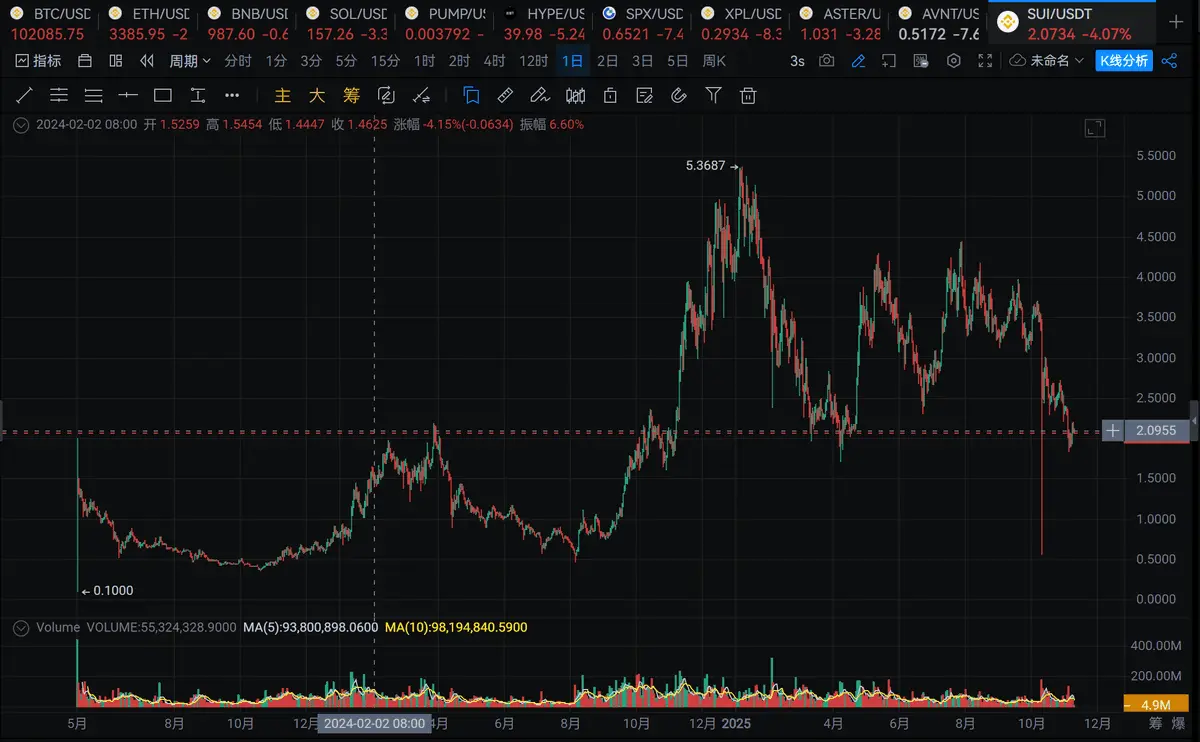The image size is (1200, 742).
Task: Toggle the lock drawings icon
Action: point(609,96)
